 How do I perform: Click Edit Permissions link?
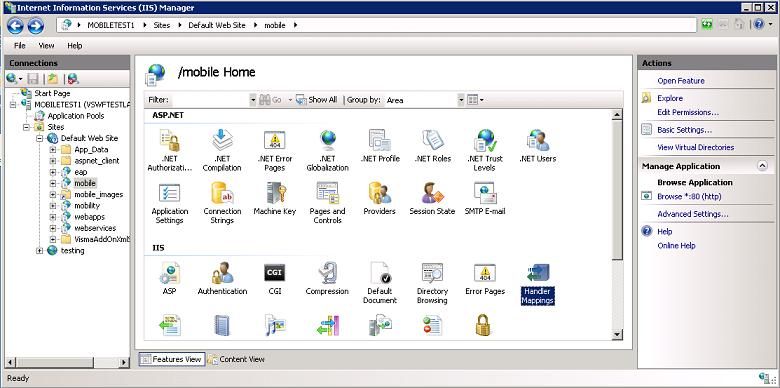point(688,112)
